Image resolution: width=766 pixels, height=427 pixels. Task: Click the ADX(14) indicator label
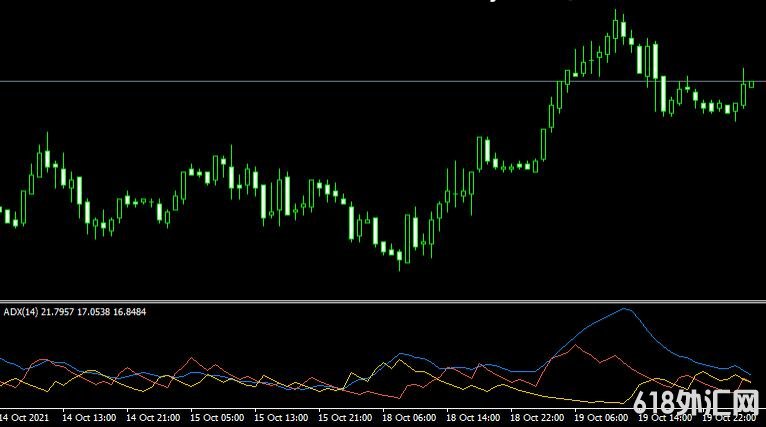[21, 312]
